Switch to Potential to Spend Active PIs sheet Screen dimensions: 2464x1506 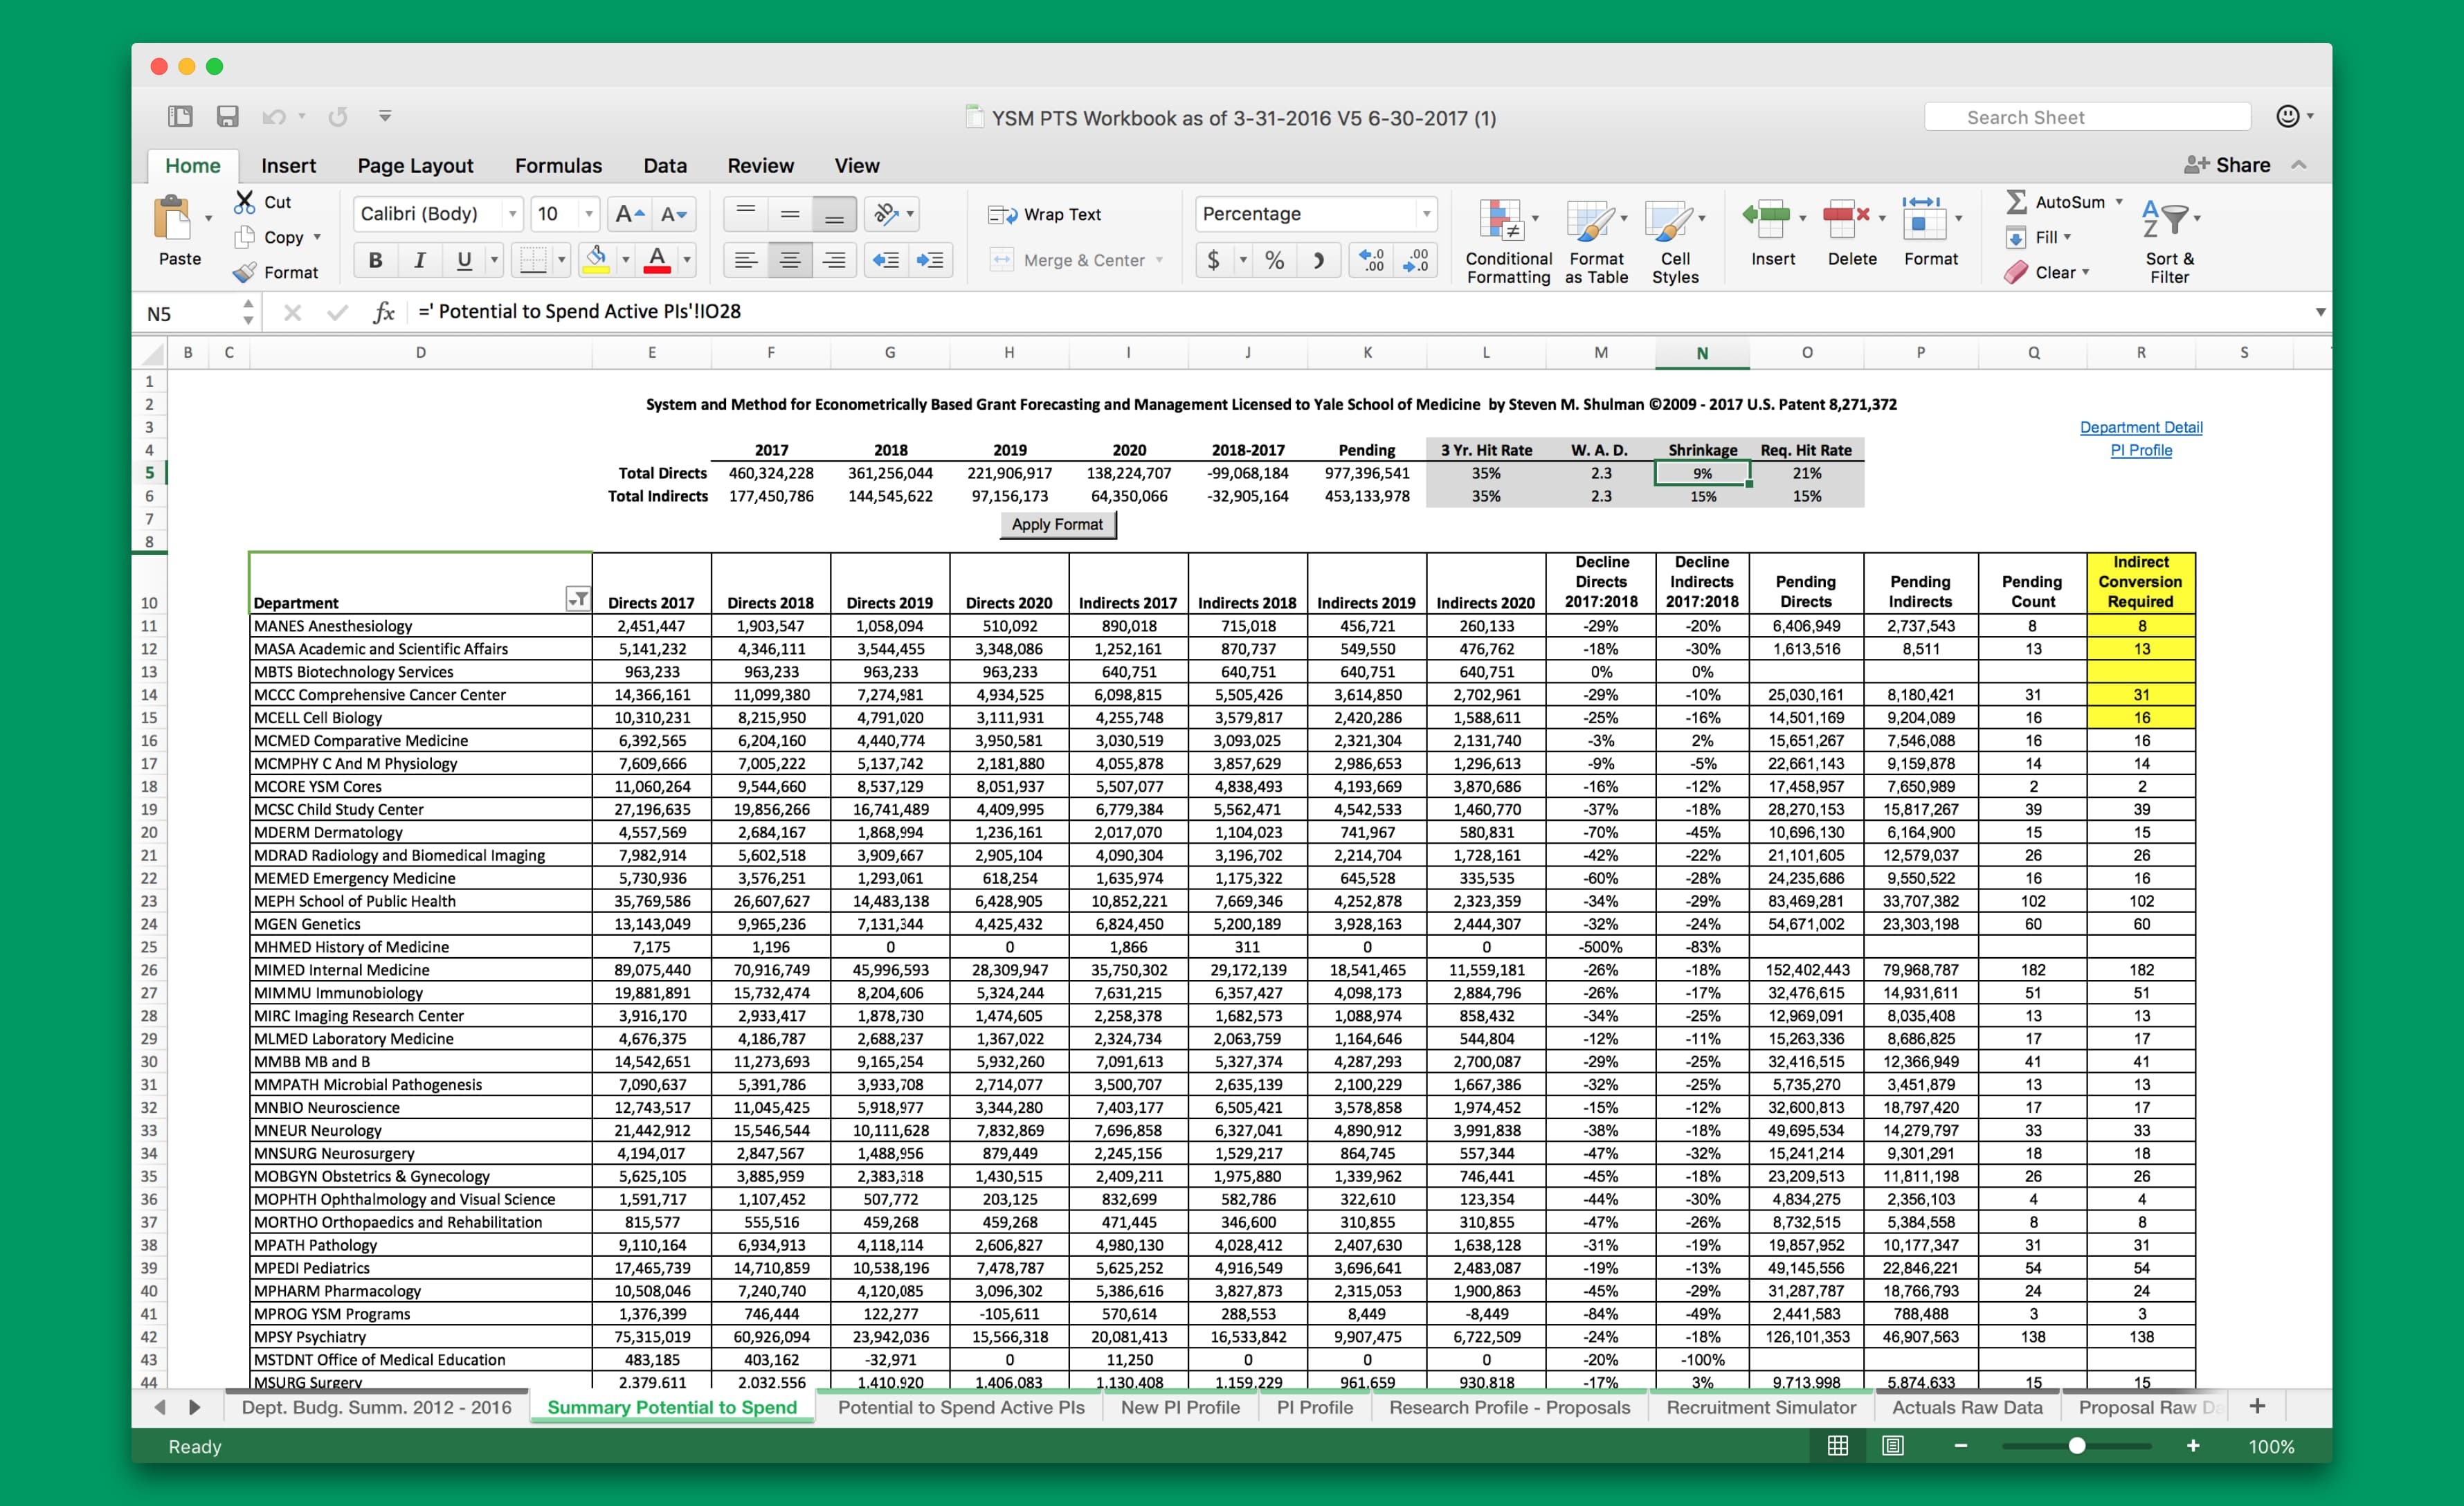click(960, 1407)
